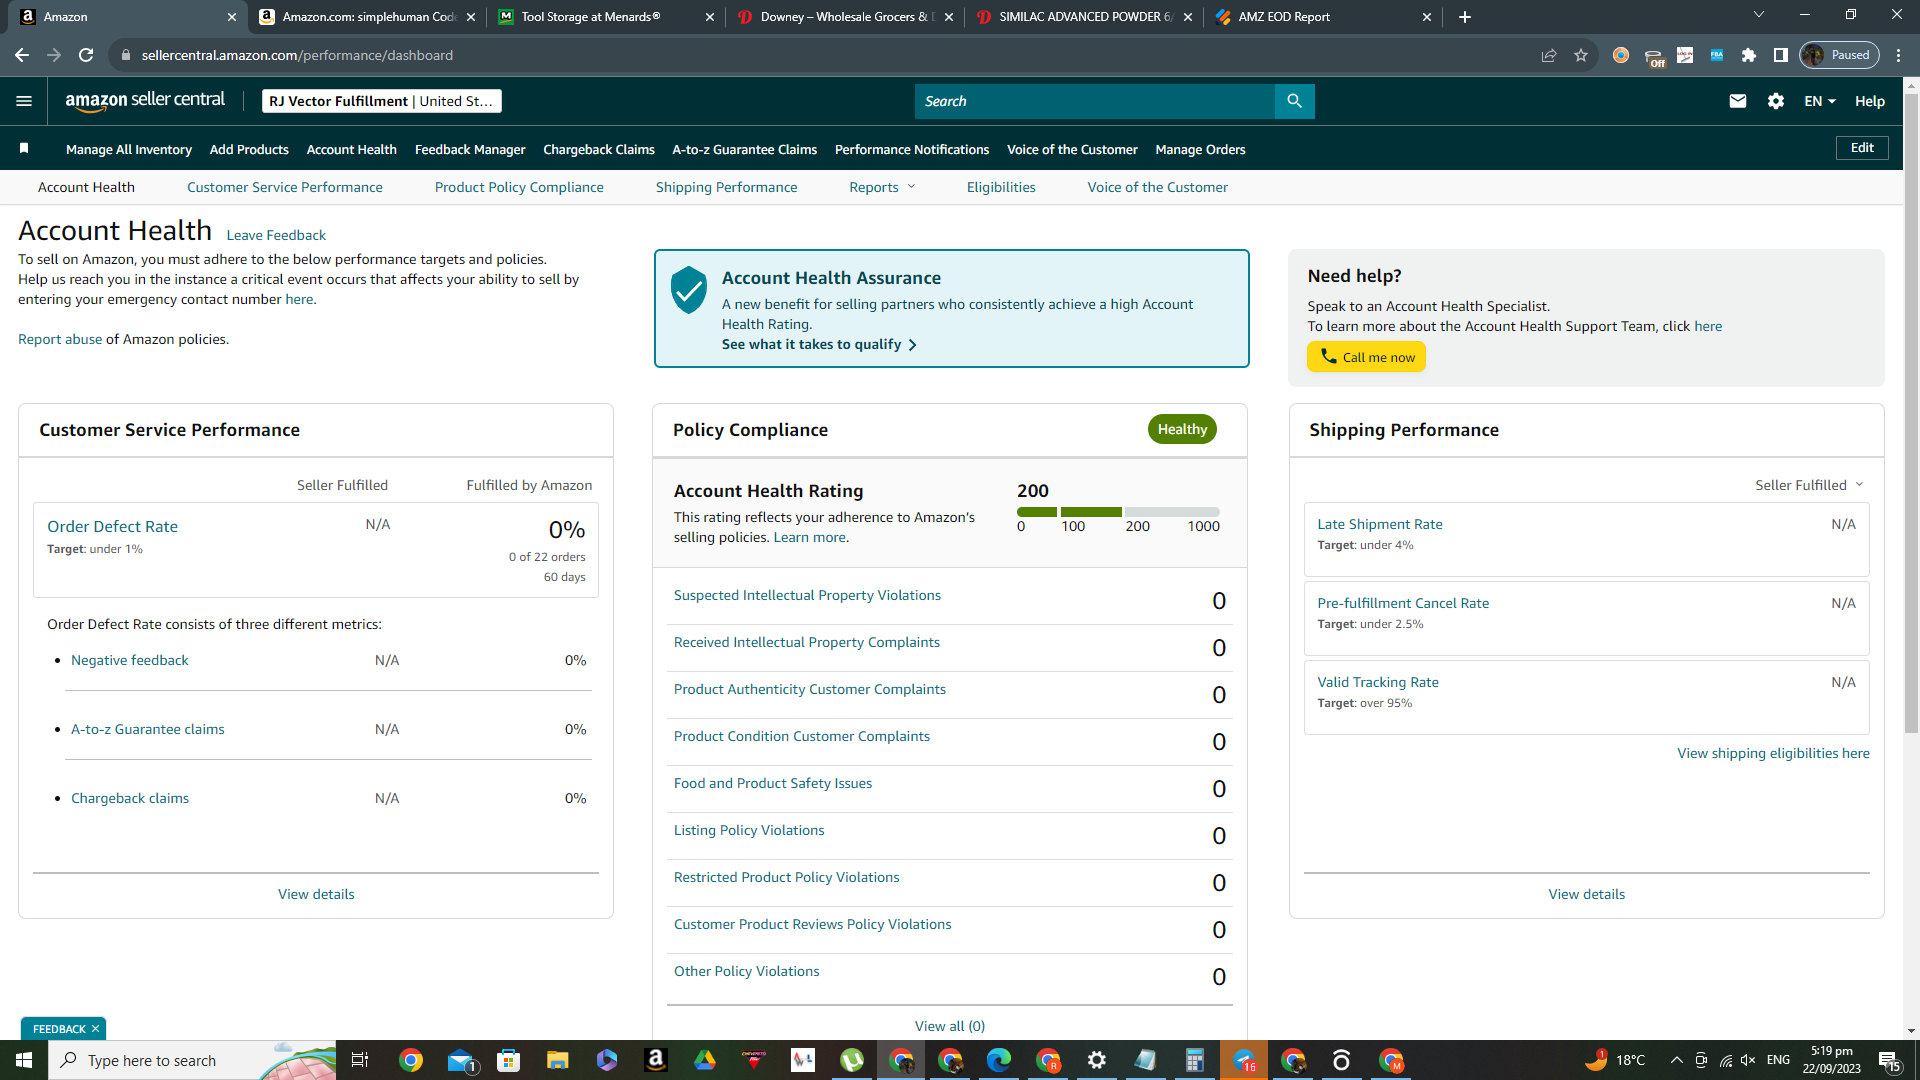Open Seller Fulfilled dropdown in Shipping Performance
Screen dimensions: 1920x1080
[1809, 485]
